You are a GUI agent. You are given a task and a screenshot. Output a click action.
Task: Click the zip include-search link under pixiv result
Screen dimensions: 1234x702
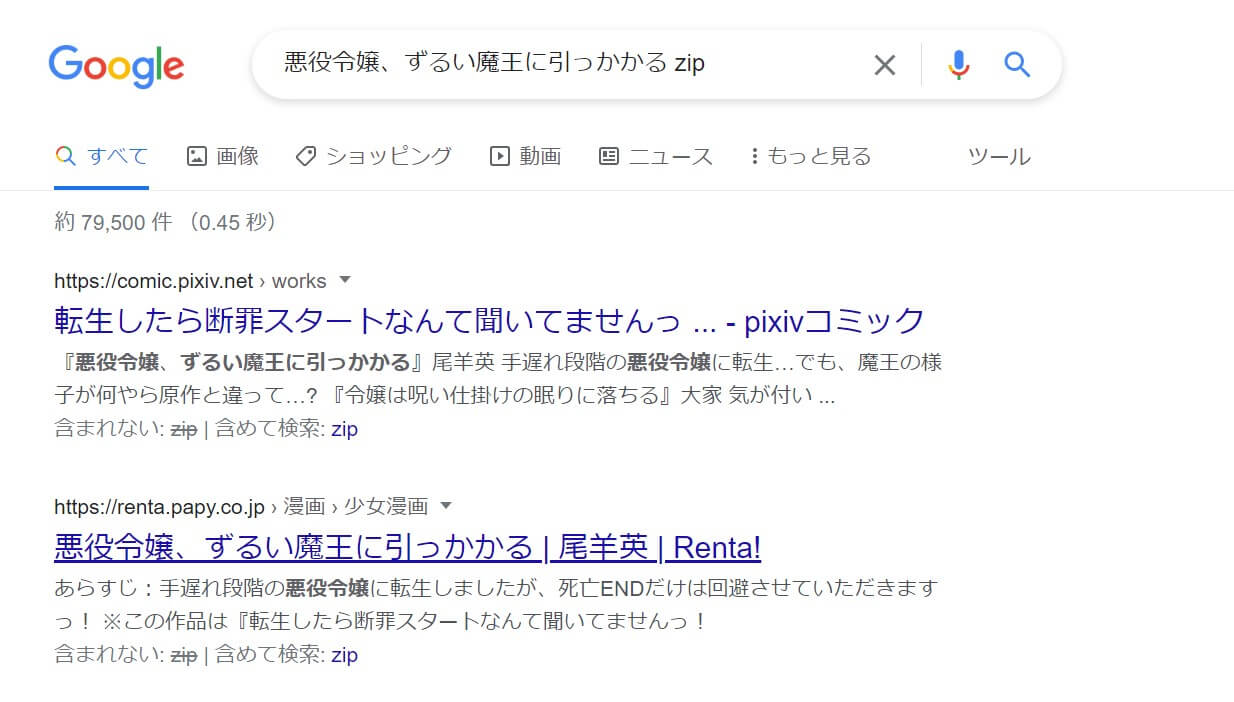pyautogui.click(x=344, y=429)
